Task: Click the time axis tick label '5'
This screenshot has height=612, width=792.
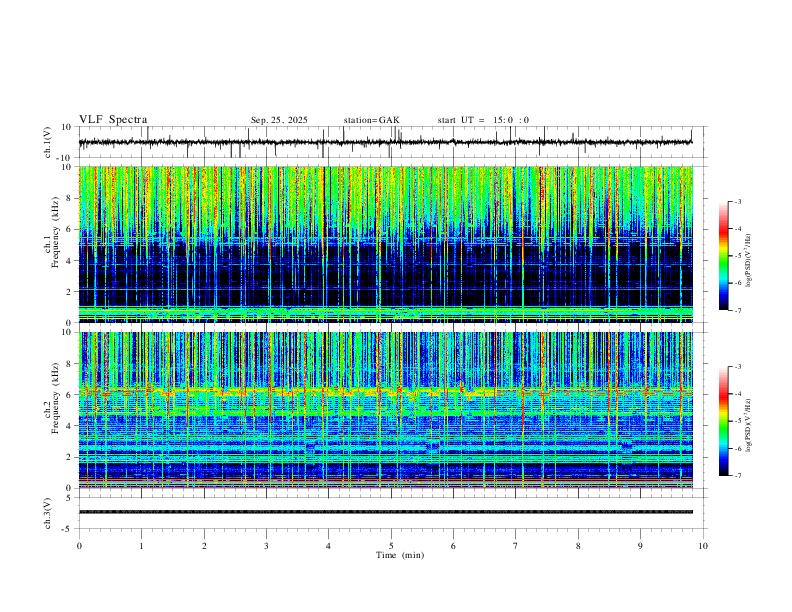Action: 391,546
